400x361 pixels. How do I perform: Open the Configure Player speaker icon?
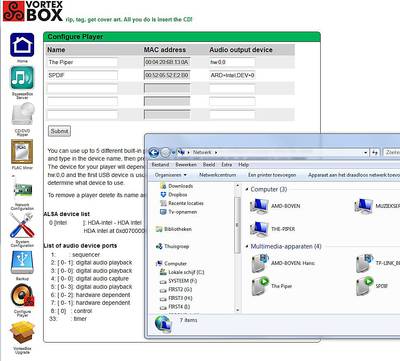tap(22, 296)
